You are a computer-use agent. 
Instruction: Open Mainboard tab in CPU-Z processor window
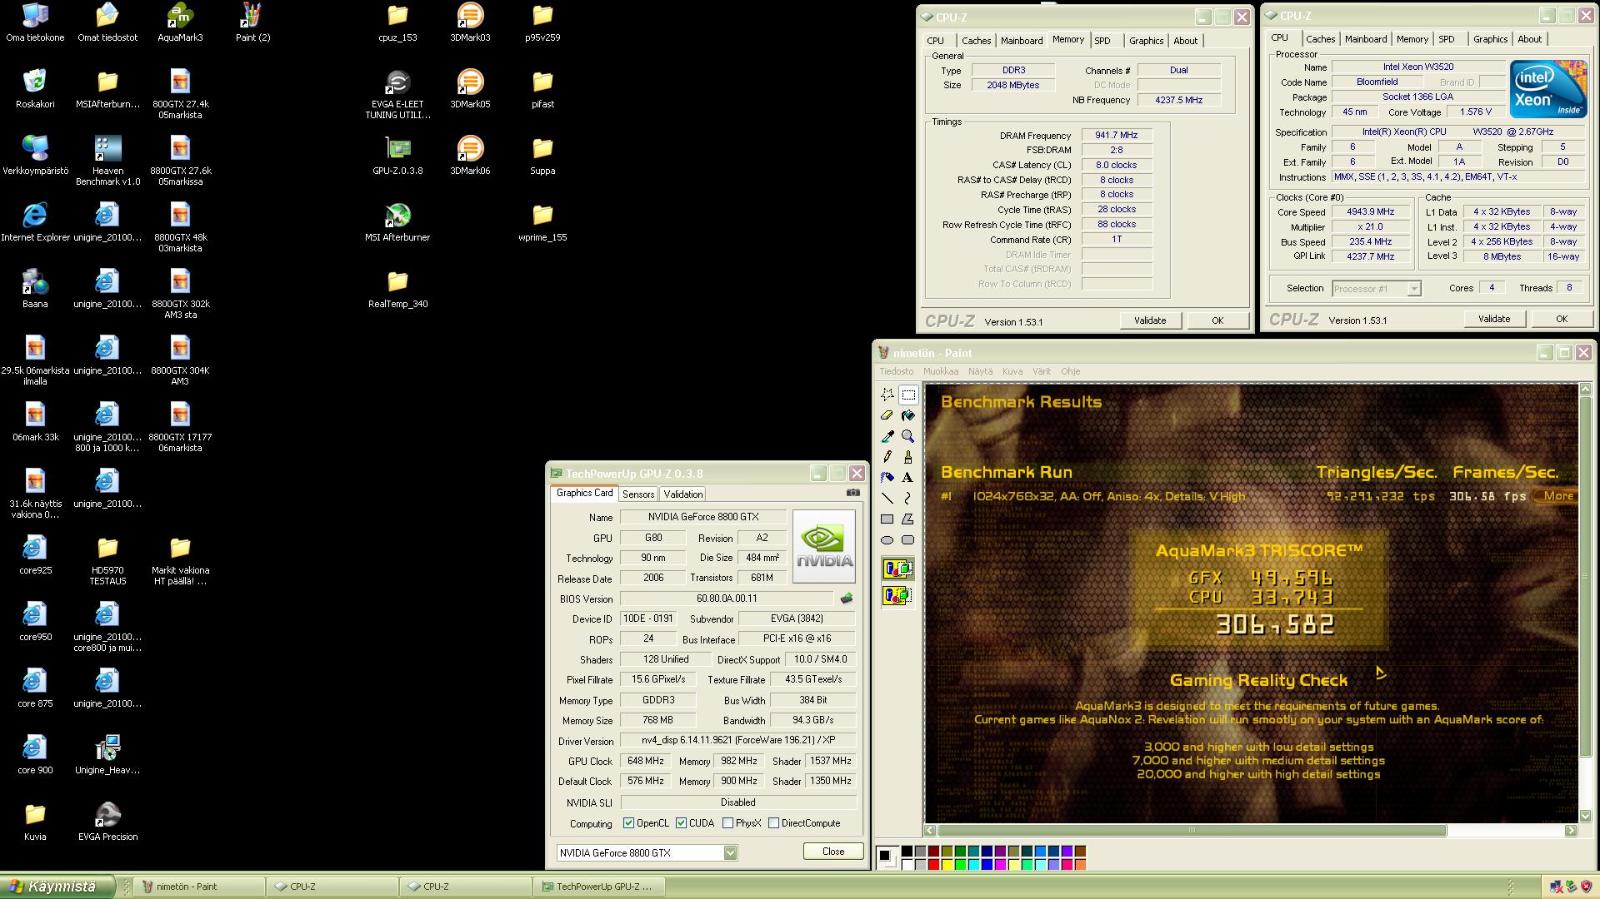[x=1366, y=39]
